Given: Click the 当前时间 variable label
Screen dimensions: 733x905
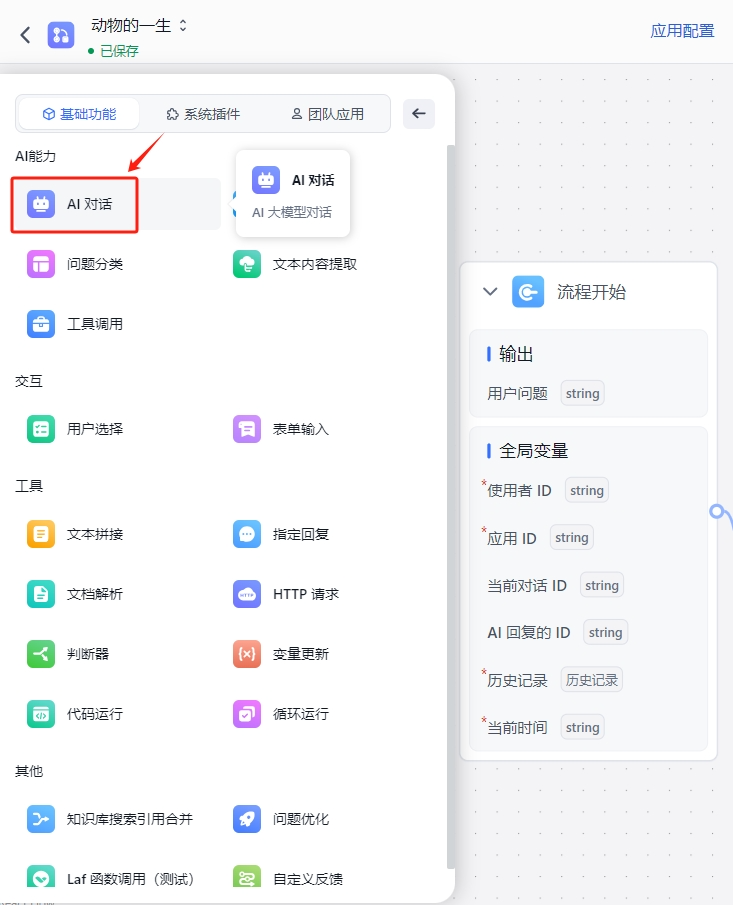Looking at the screenshot, I should click(x=517, y=728).
